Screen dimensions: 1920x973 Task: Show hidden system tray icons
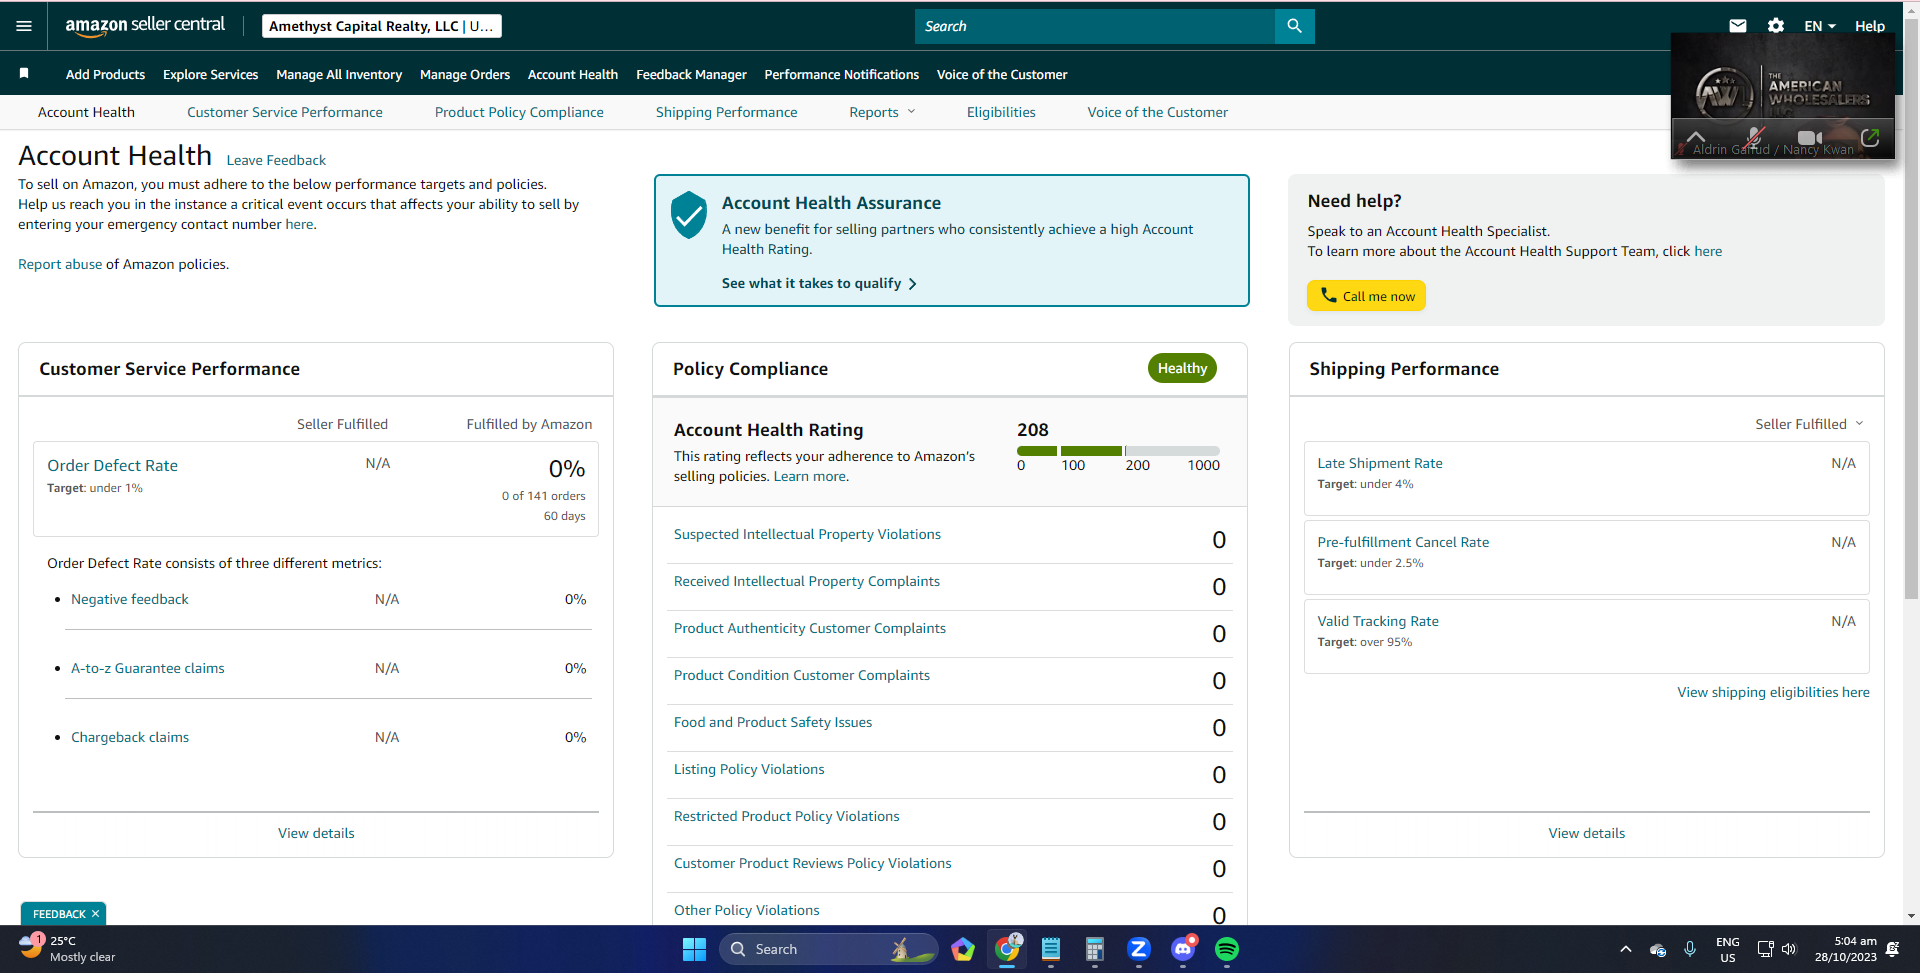pos(1626,949)
